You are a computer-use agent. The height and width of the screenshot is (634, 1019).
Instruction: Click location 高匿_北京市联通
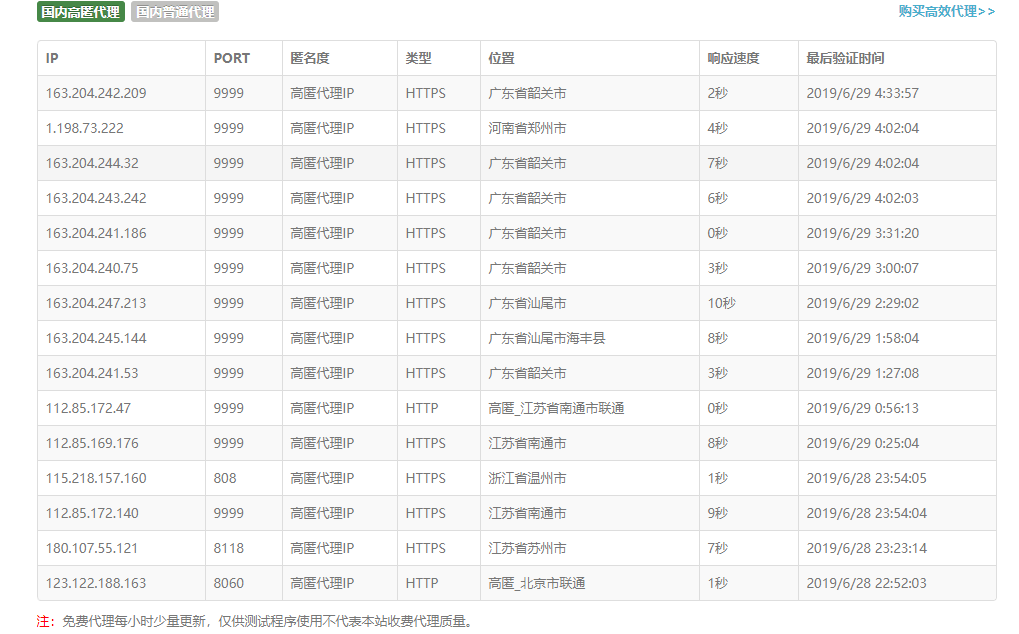coord(537,585)
